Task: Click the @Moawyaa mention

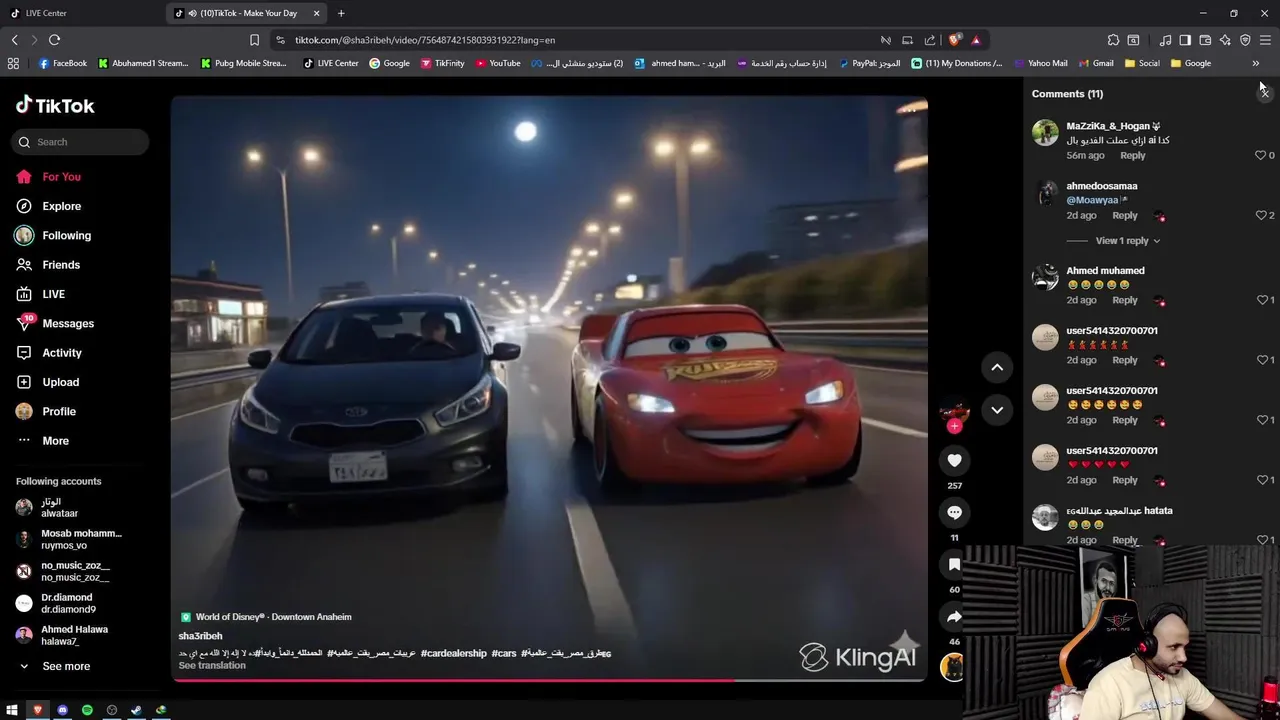Action: tap(1092, 200)
